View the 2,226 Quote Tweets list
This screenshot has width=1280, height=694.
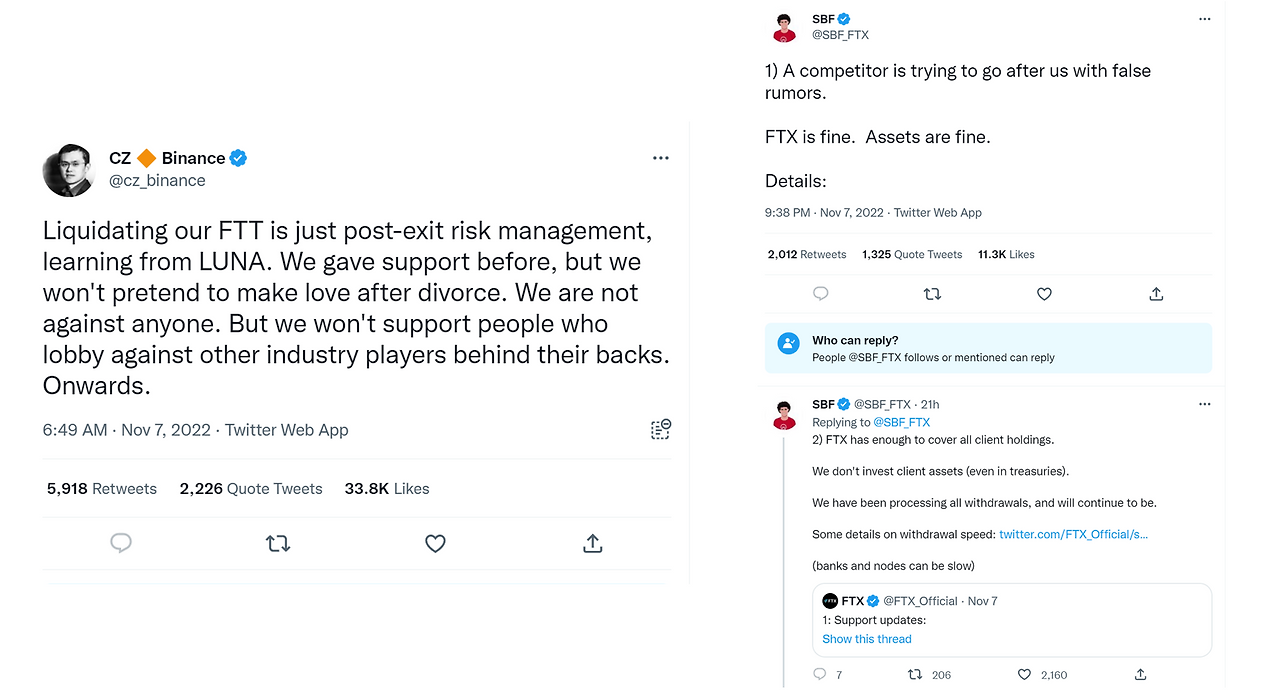[x=251, y=489]
